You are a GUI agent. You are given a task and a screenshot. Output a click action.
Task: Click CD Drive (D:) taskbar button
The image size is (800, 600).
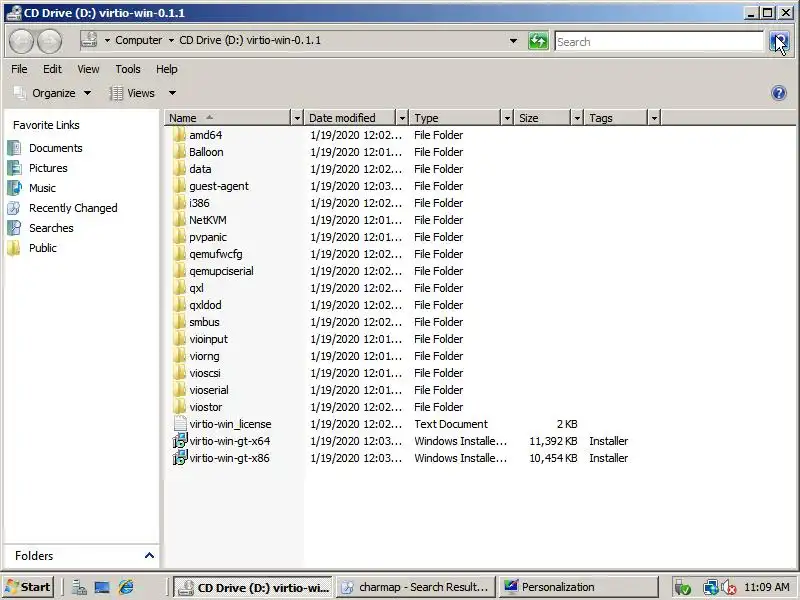pos(253,587)
